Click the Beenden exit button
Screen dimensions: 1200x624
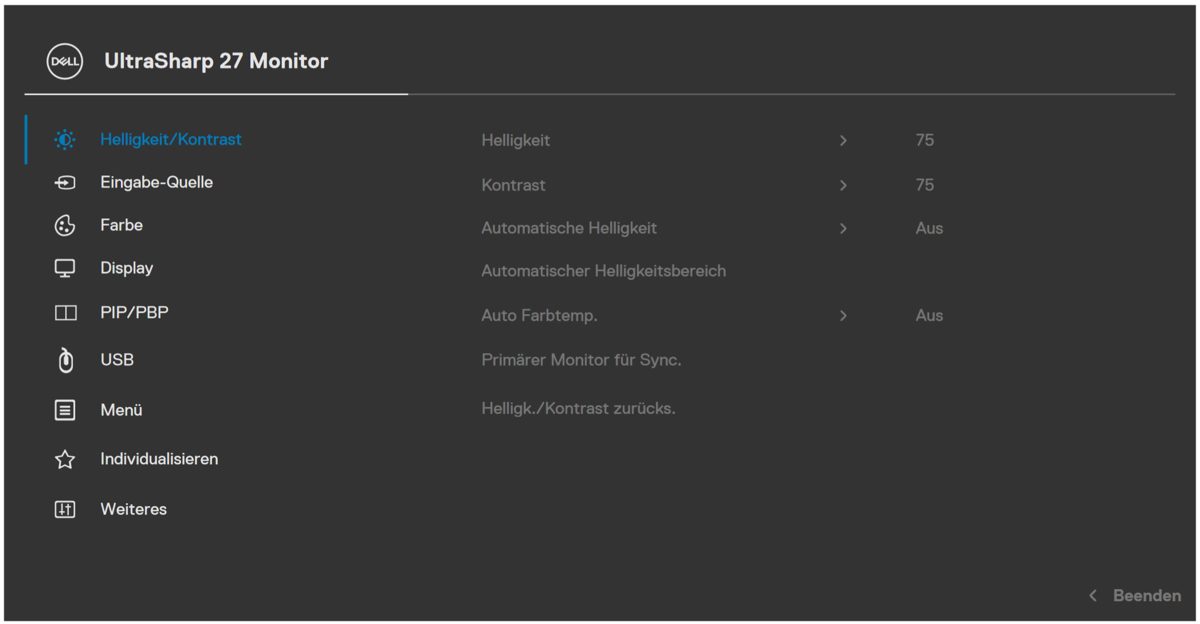(x=1147, y=596)
